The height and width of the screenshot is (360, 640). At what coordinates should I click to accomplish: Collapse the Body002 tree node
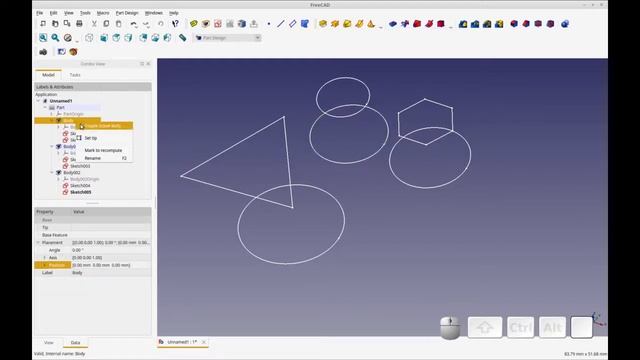click(x=52, y=173)
